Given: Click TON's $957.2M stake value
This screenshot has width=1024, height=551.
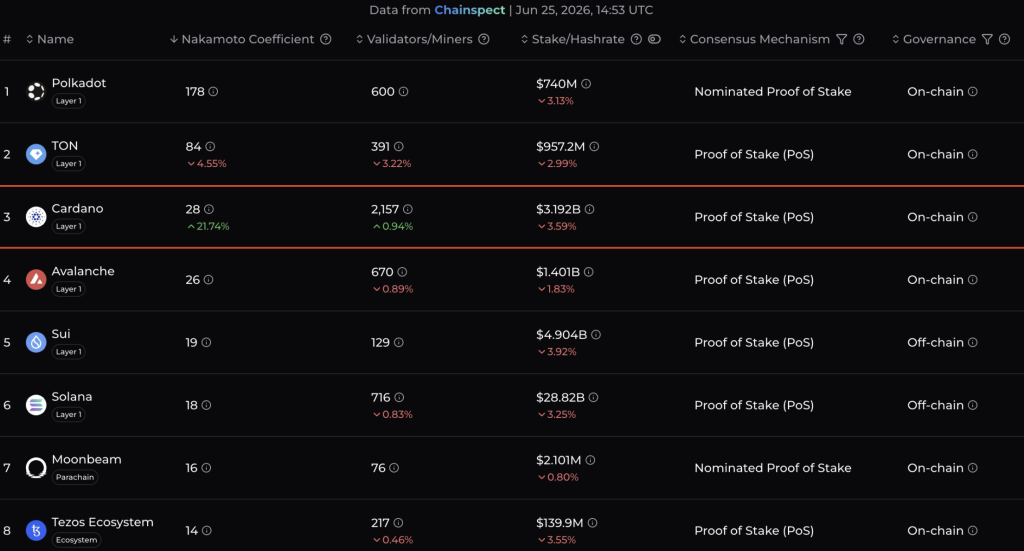Looking at the screenshot, I should 561,146.
